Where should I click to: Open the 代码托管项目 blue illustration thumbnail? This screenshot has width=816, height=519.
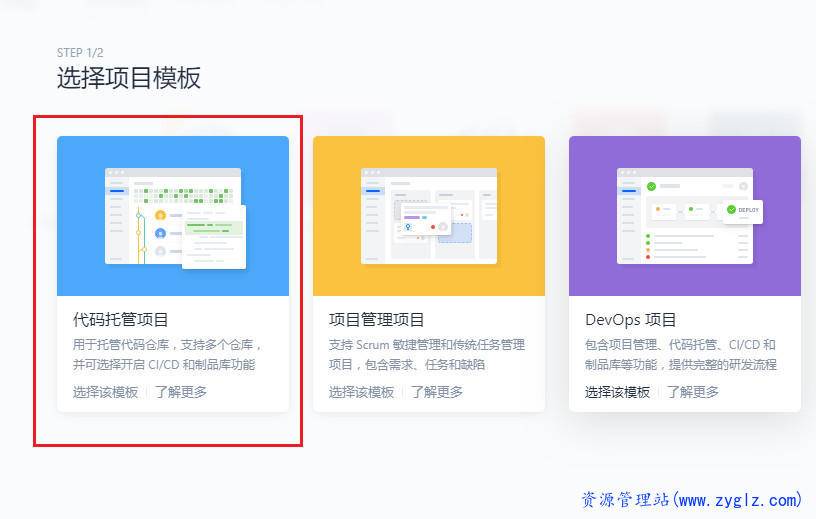pyautogui.click(x=173, y=216)
